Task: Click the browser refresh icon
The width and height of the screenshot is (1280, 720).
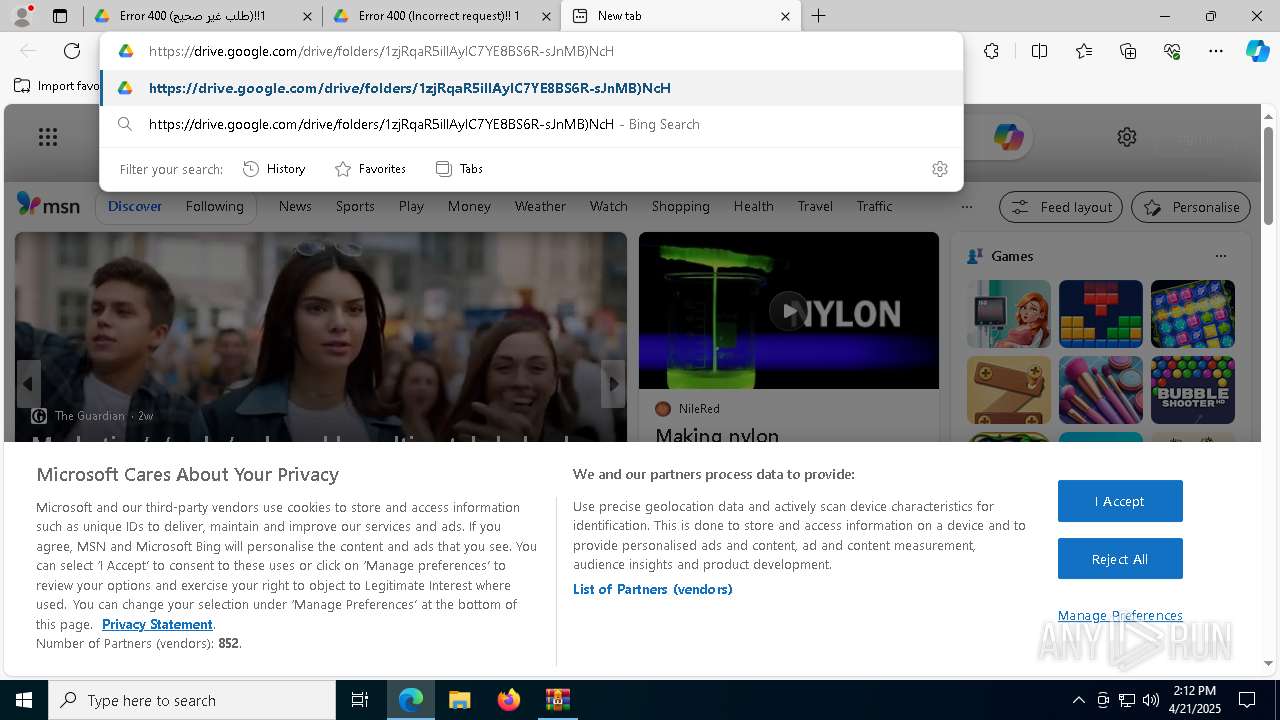Action: [x=72, y=51]
